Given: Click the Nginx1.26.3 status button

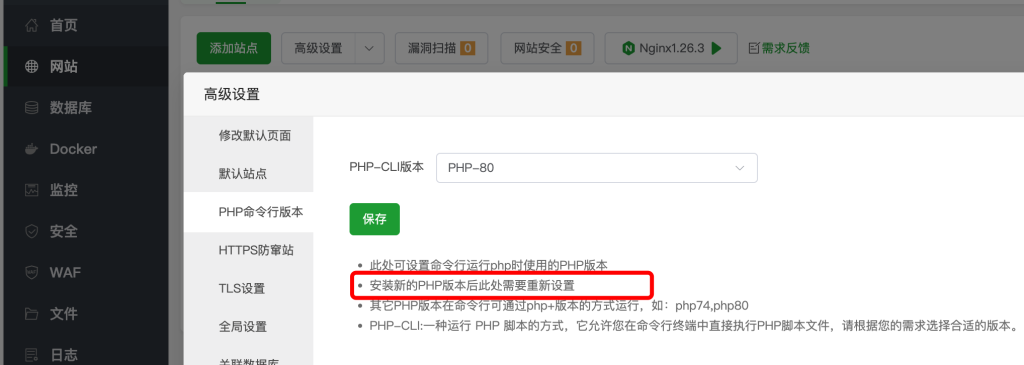Looking at the screenshot, I should 671,48.
